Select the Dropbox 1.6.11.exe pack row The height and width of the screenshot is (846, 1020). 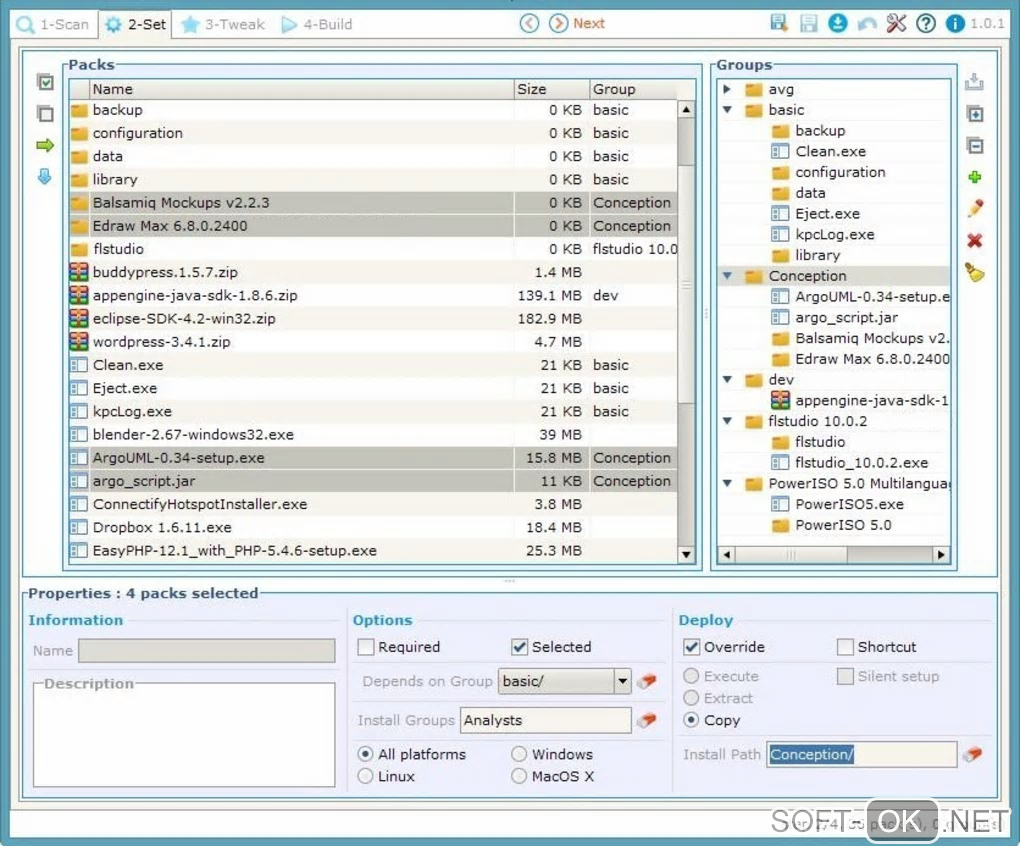pyautogui.click(x=373, y=527)
